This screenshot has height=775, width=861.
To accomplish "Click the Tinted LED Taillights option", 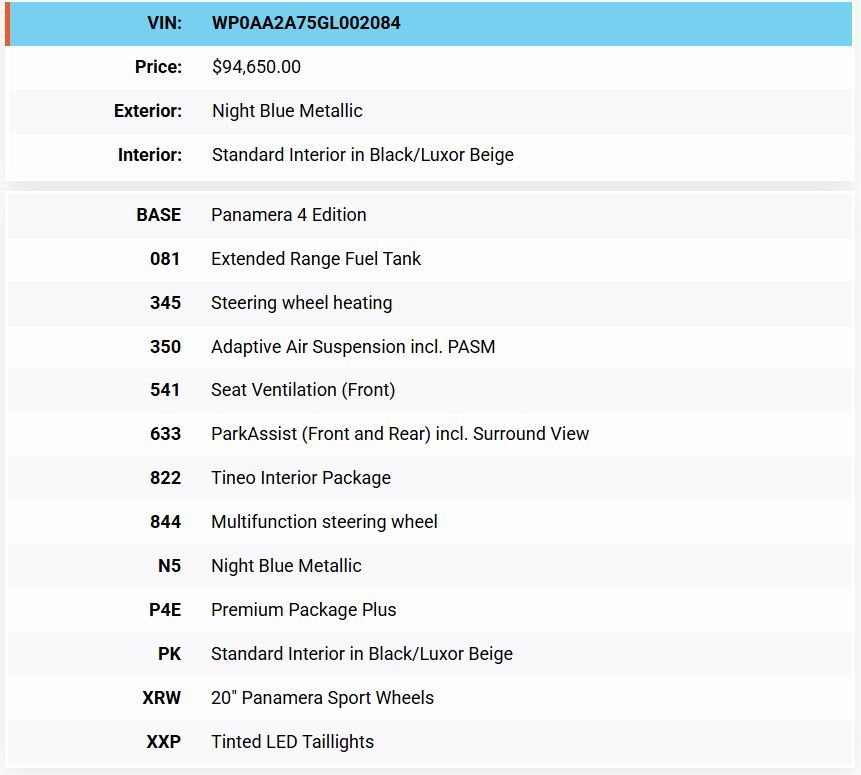I will tap(292, 742).
